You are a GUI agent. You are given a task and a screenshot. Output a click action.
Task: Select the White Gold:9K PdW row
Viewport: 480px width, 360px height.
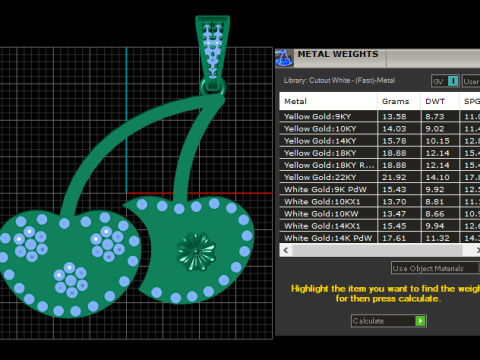point(380,189)
